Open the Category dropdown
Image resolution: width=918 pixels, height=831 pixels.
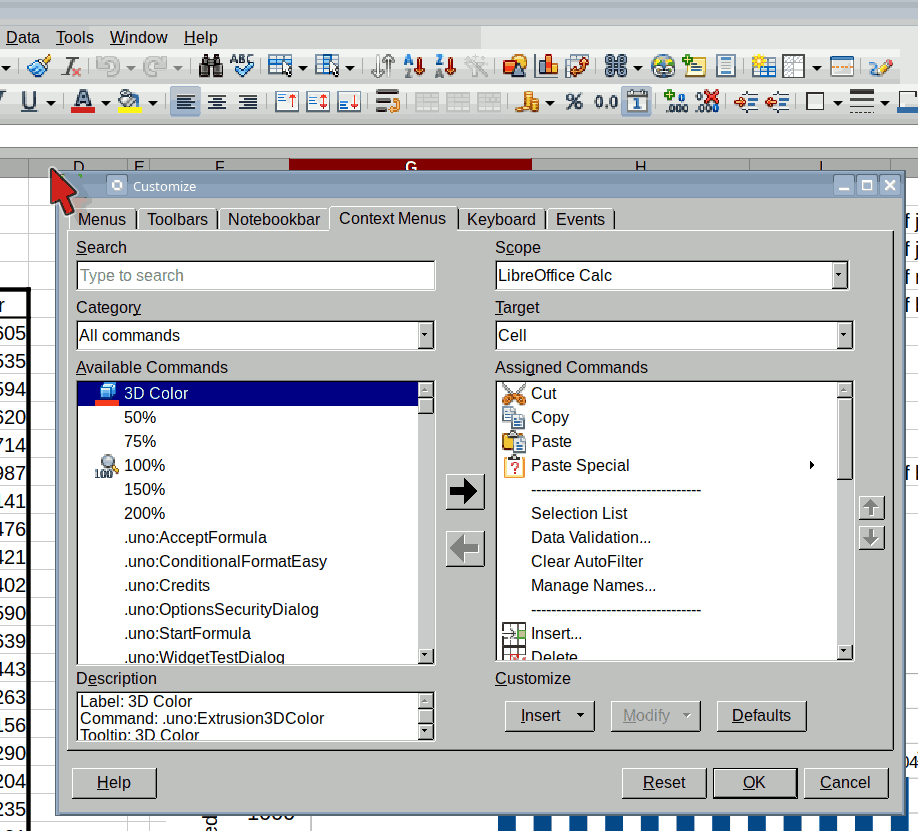(x=425, y=335)
